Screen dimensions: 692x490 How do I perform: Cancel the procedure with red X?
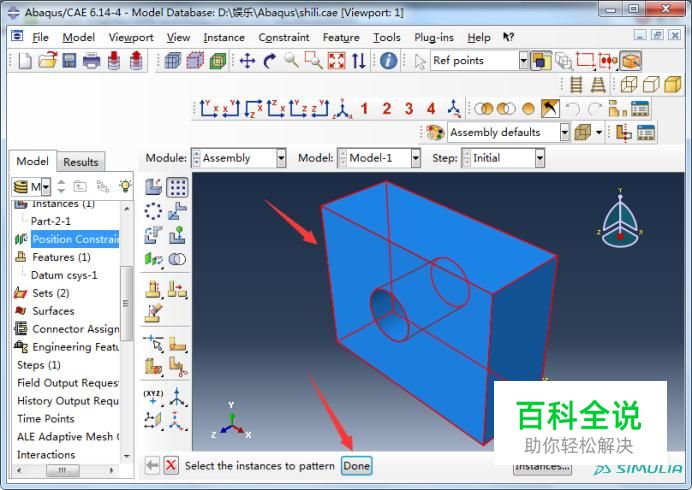pyautogui.click(x=171, y=465)
